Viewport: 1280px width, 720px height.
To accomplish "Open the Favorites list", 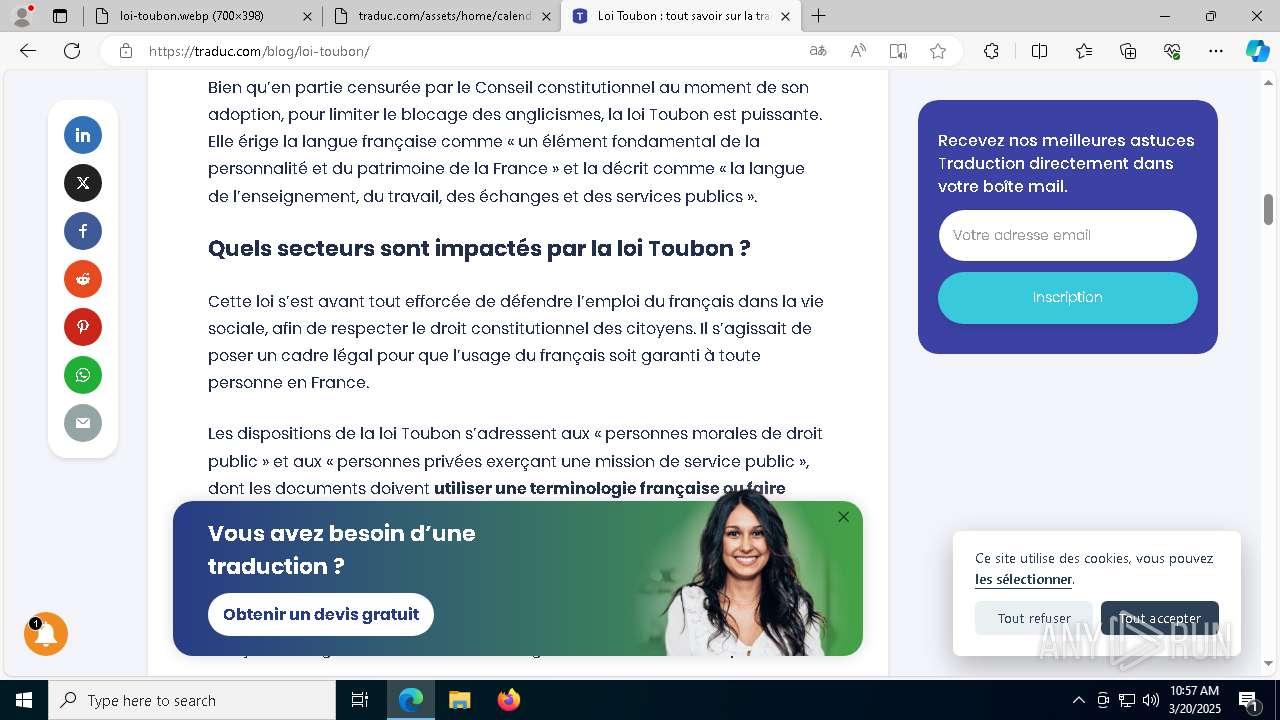I will coord(1084,51).
